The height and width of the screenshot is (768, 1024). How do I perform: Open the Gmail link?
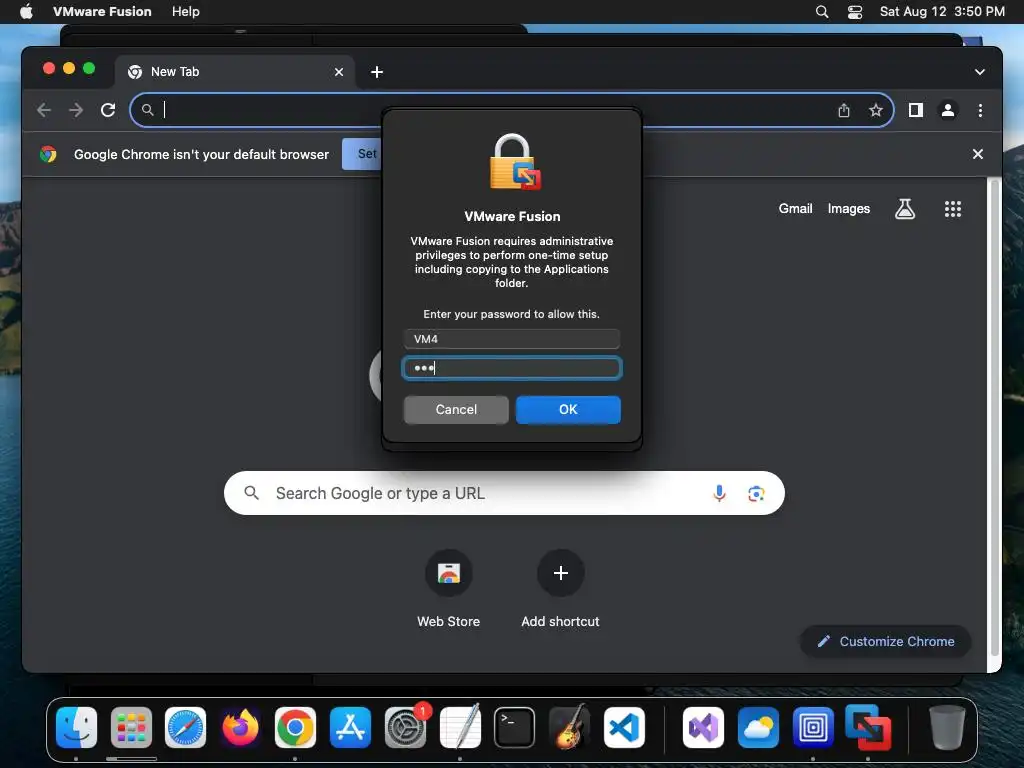click(795, 209)
